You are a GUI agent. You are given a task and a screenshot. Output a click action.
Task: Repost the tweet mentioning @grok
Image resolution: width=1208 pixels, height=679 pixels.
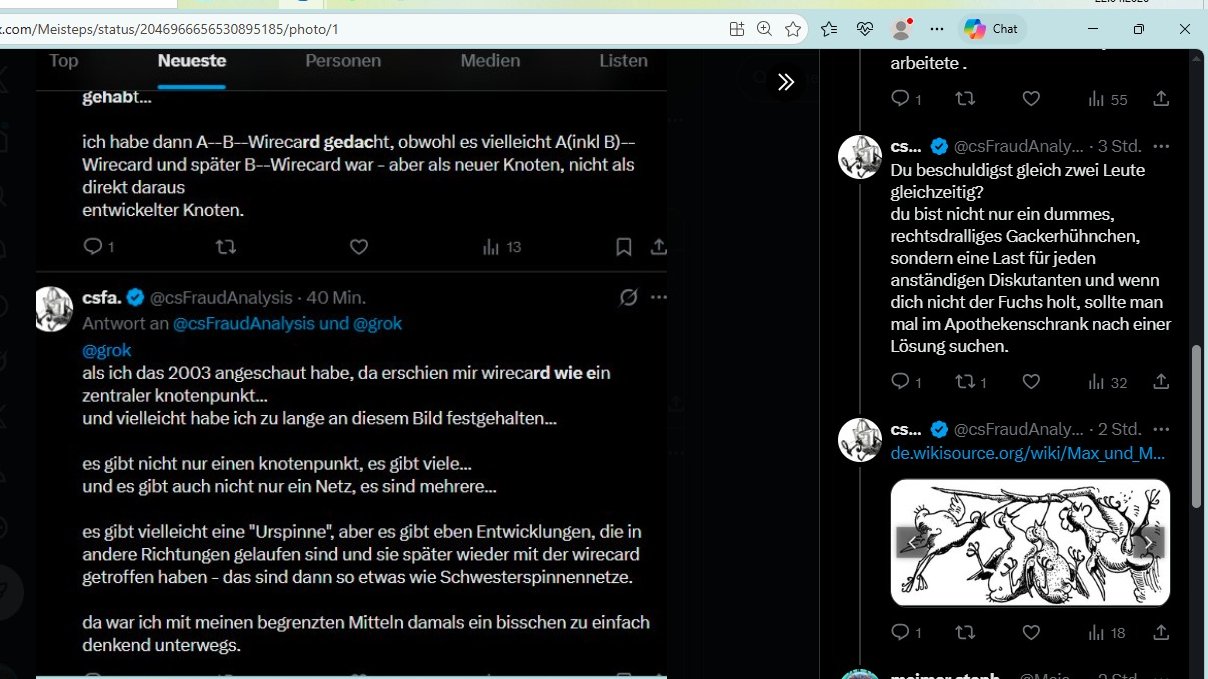227,677
